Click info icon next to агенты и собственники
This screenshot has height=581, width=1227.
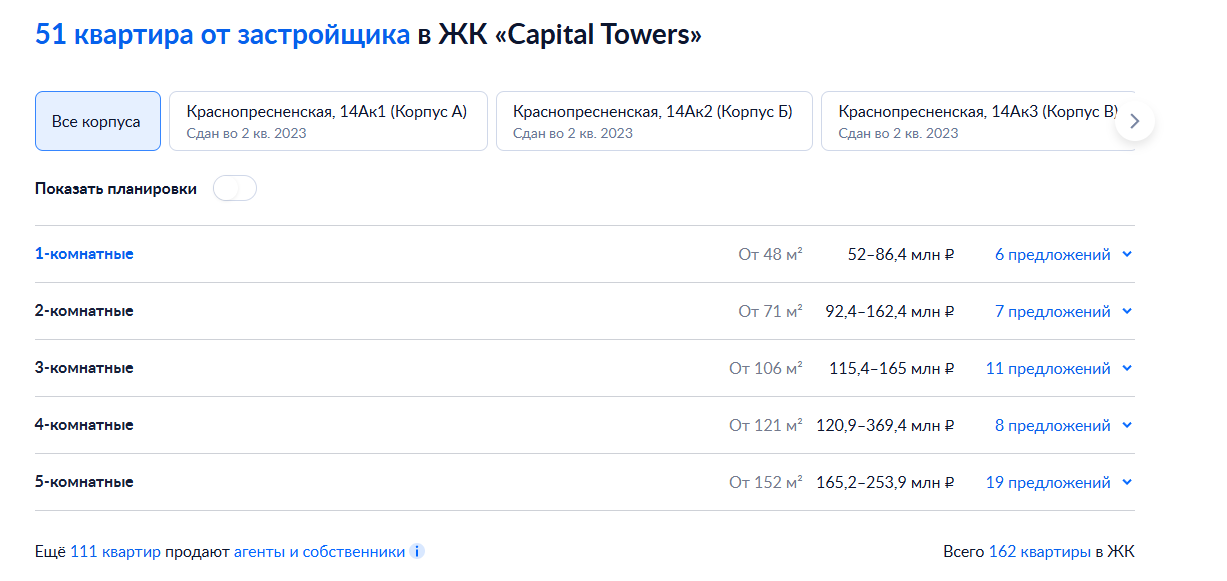pyautogui.click(x=418, y=552)
